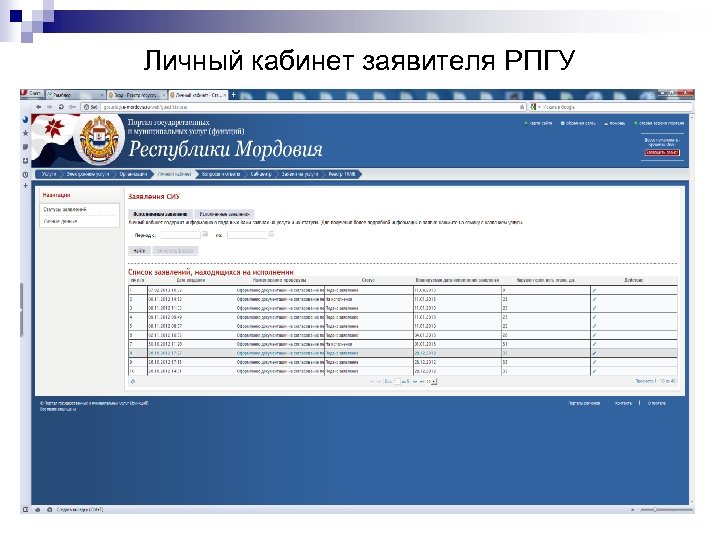The height and width of the screenshot is (540, 720).
Task: Open Услуги in the portal menu
Action: (x=49, y=174)
